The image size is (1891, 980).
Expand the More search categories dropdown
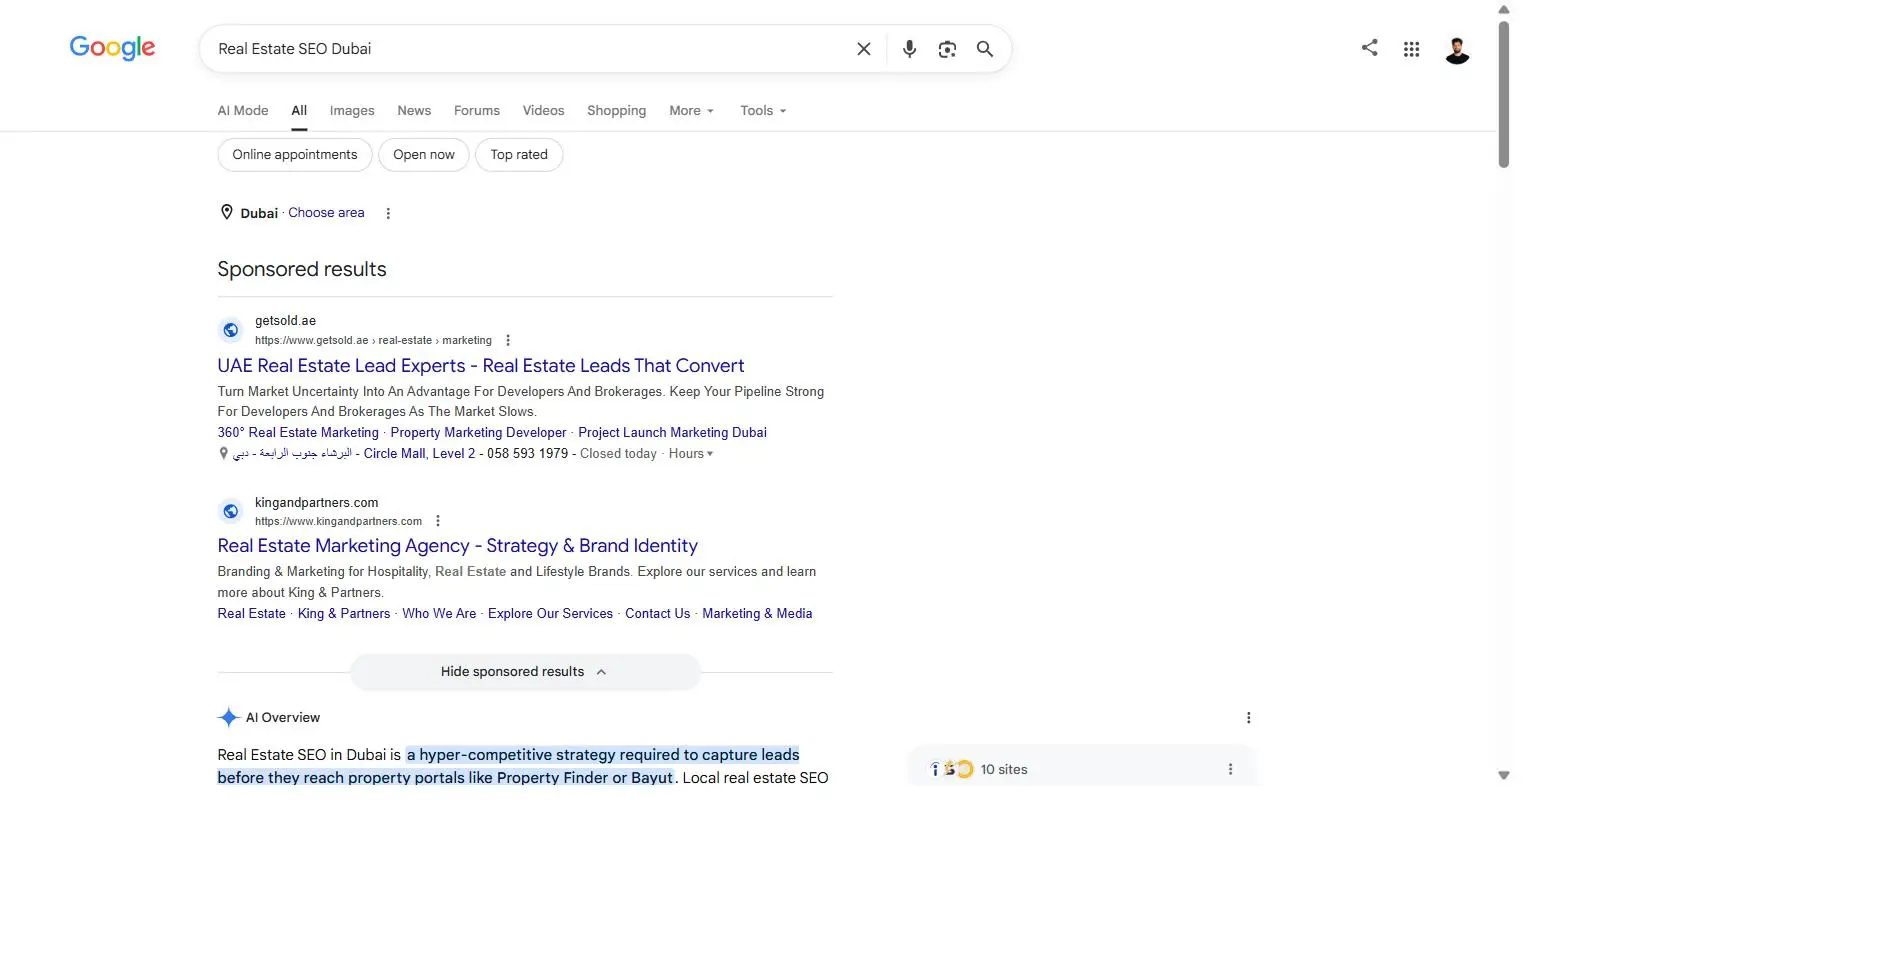click(691, 111)
